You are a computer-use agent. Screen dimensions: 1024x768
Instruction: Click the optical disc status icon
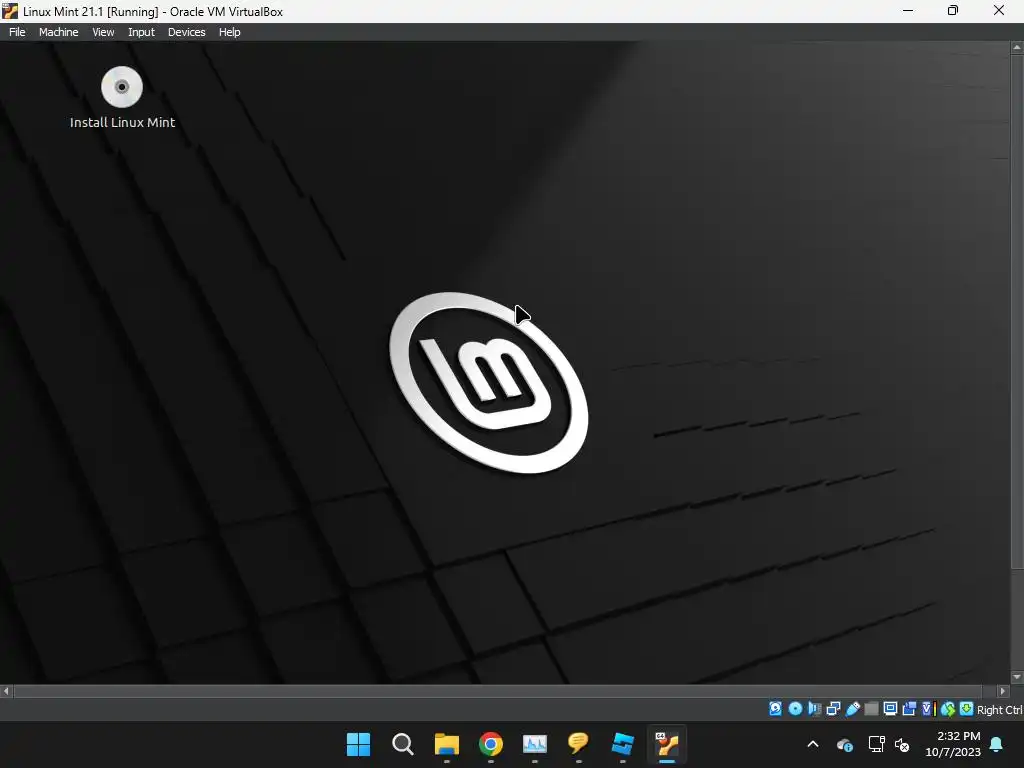pyautogui.click(x=795, y=709)
